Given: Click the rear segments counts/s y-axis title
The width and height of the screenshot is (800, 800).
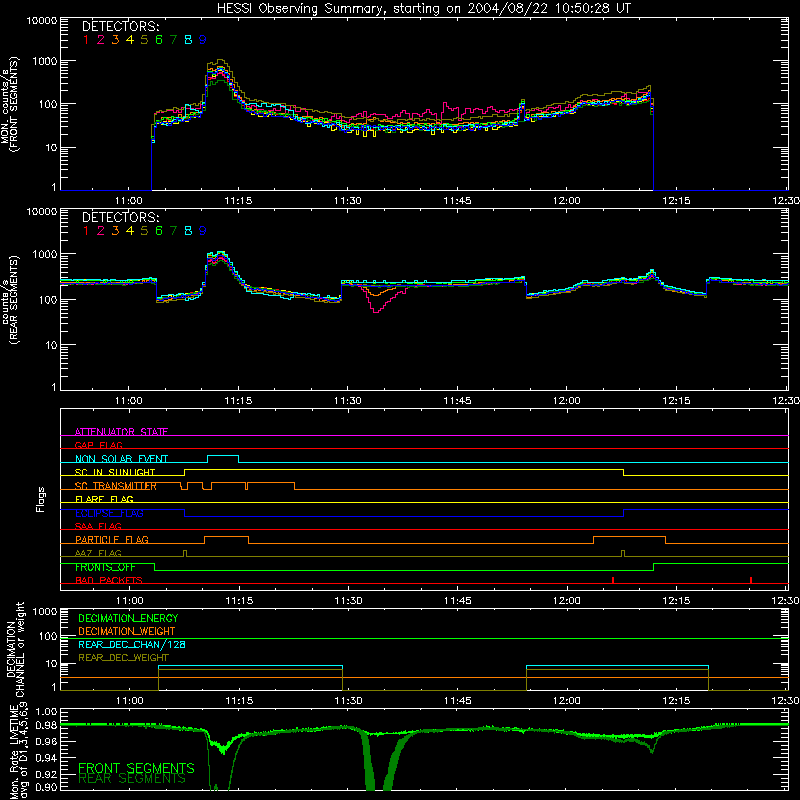Looking at the screenshot, I should (9, 299).
